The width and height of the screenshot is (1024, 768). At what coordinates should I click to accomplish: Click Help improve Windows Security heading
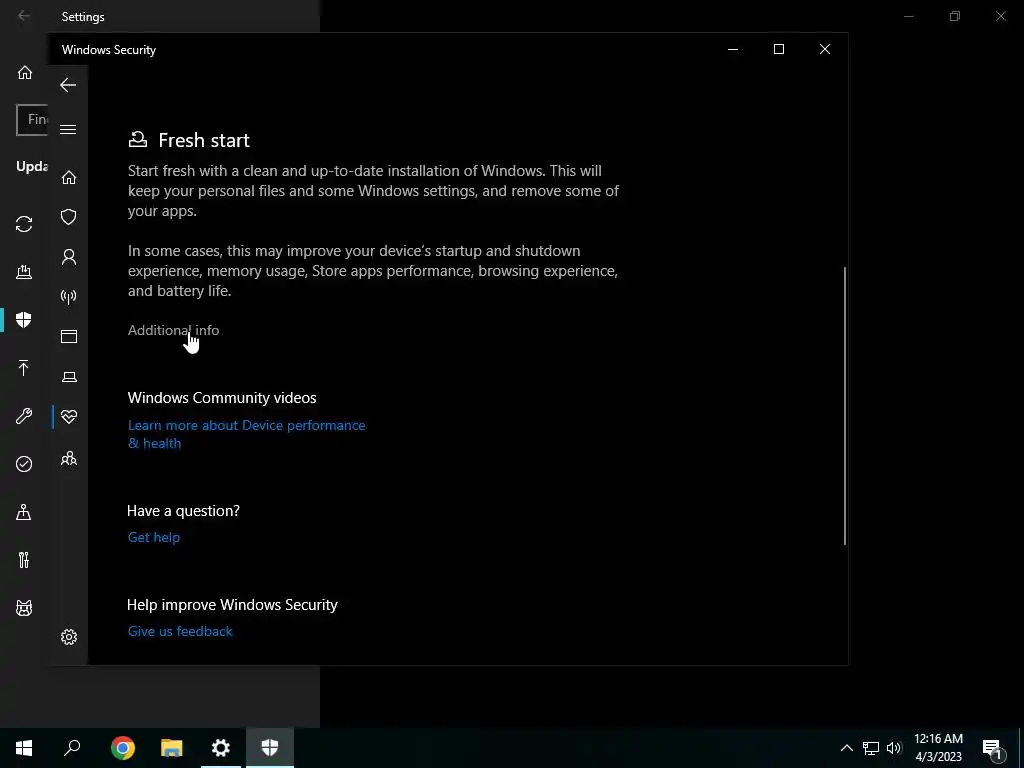(232, 605)
